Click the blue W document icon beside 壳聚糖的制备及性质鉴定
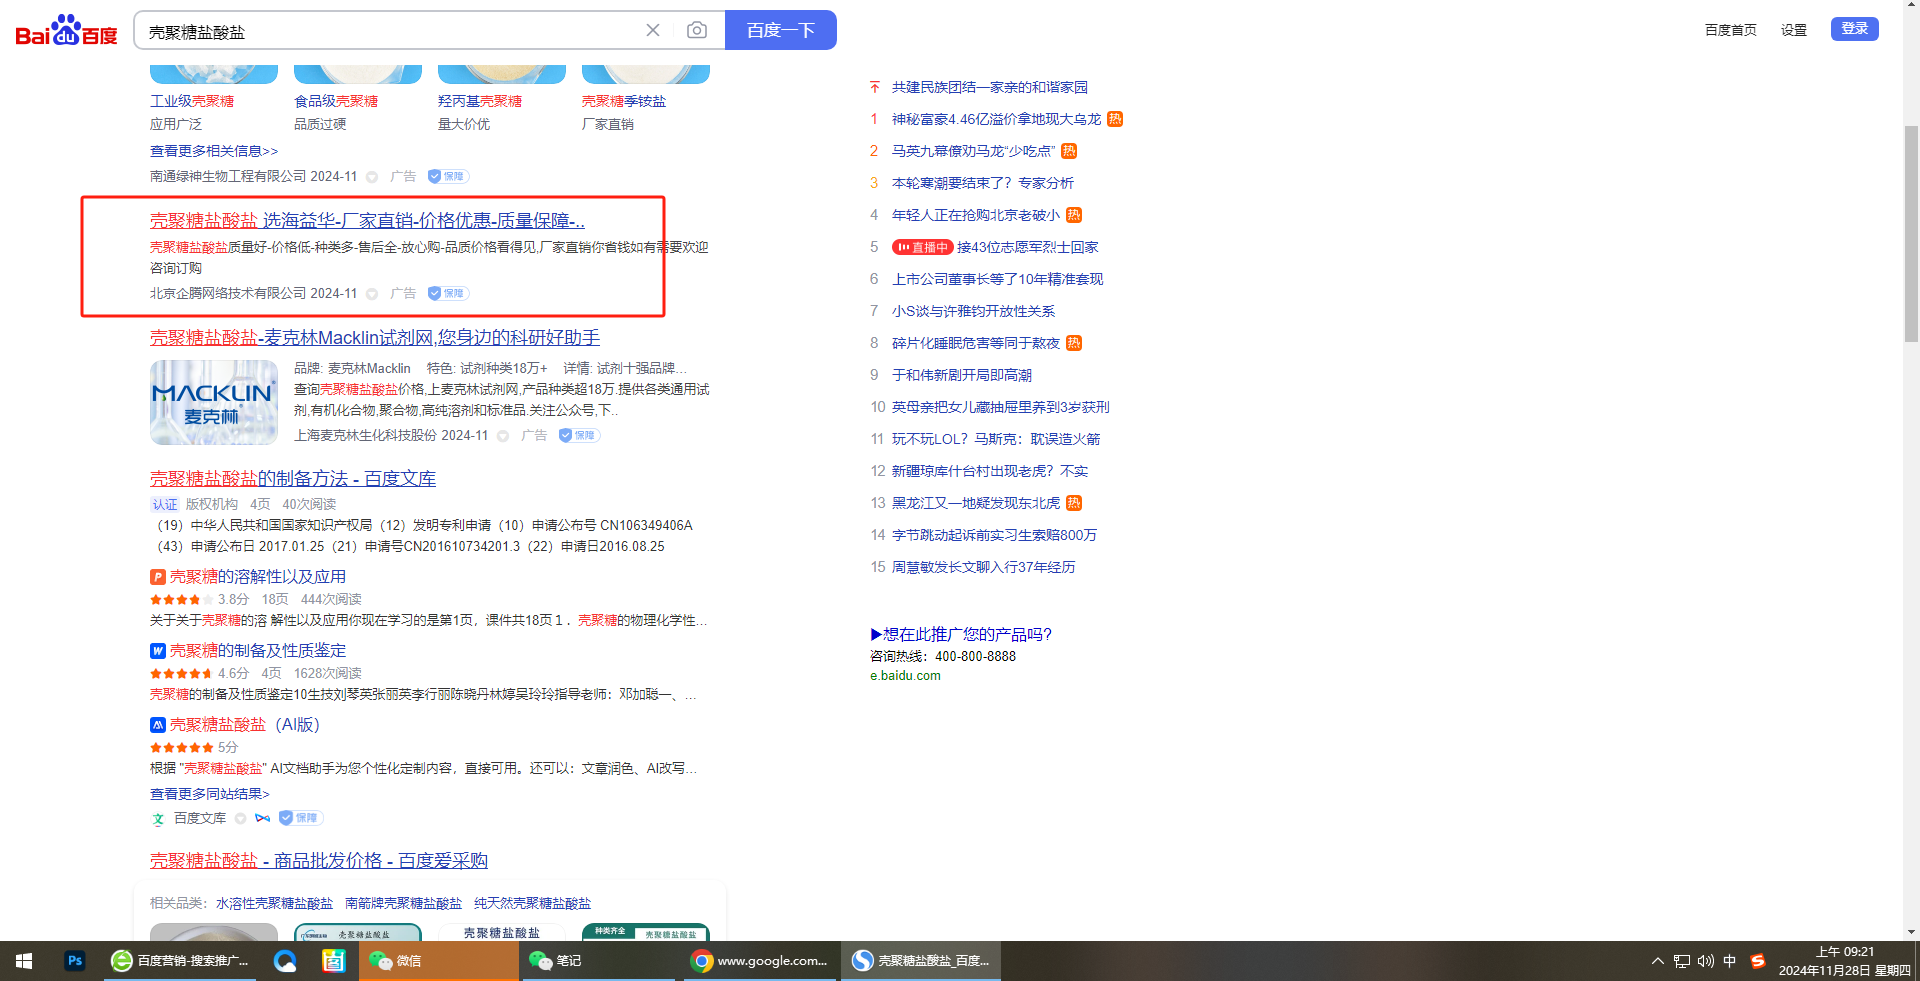Viewport: 1920px width, 981px height. pyautogui.click(x=158, y=651)
